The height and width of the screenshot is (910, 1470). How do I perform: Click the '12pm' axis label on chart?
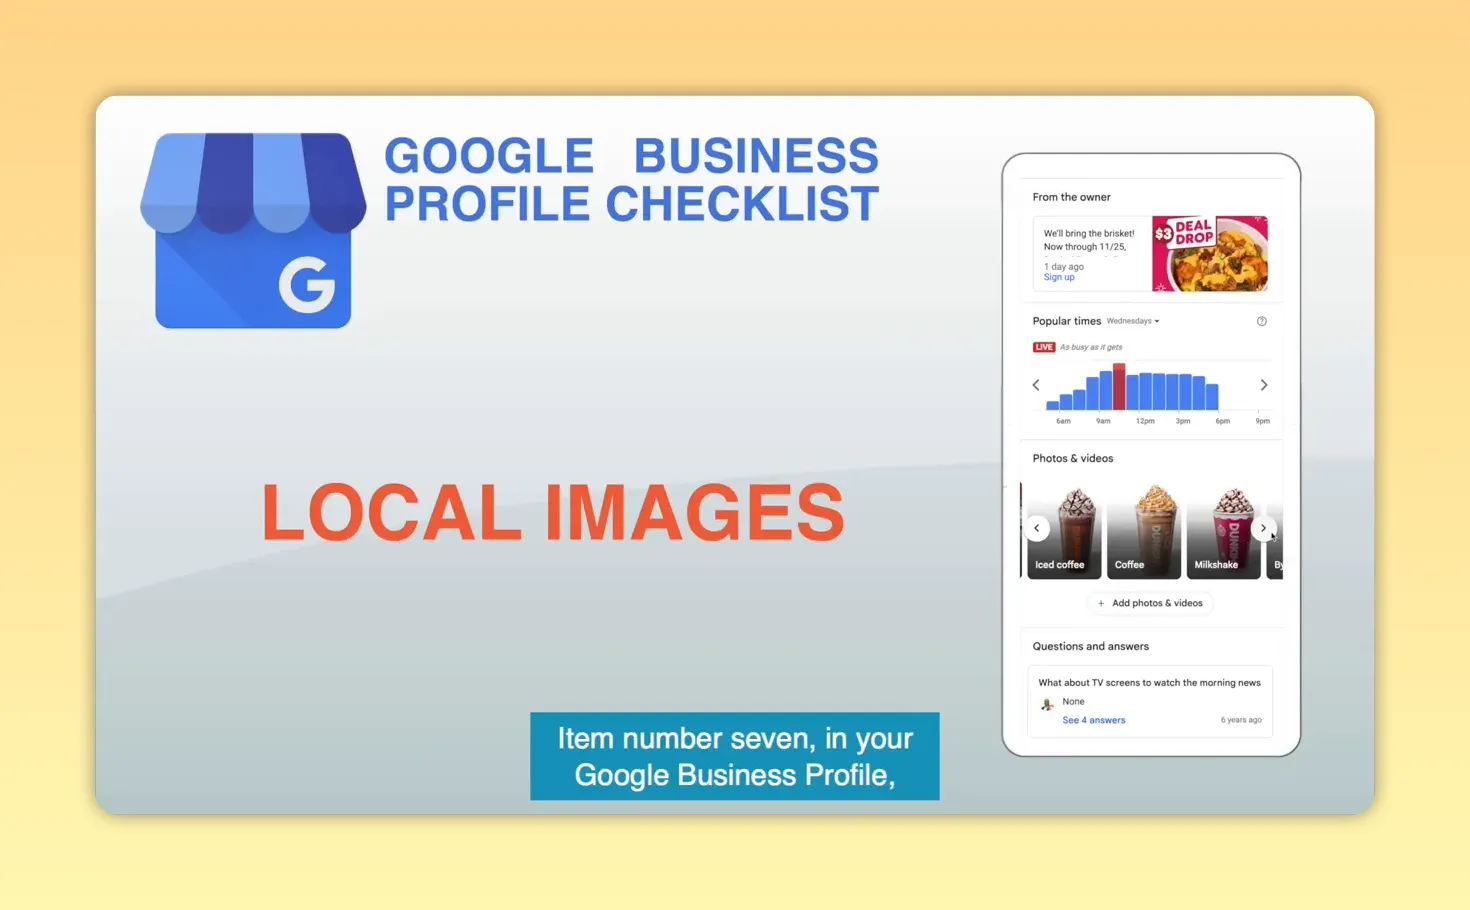coord(1145,421)
